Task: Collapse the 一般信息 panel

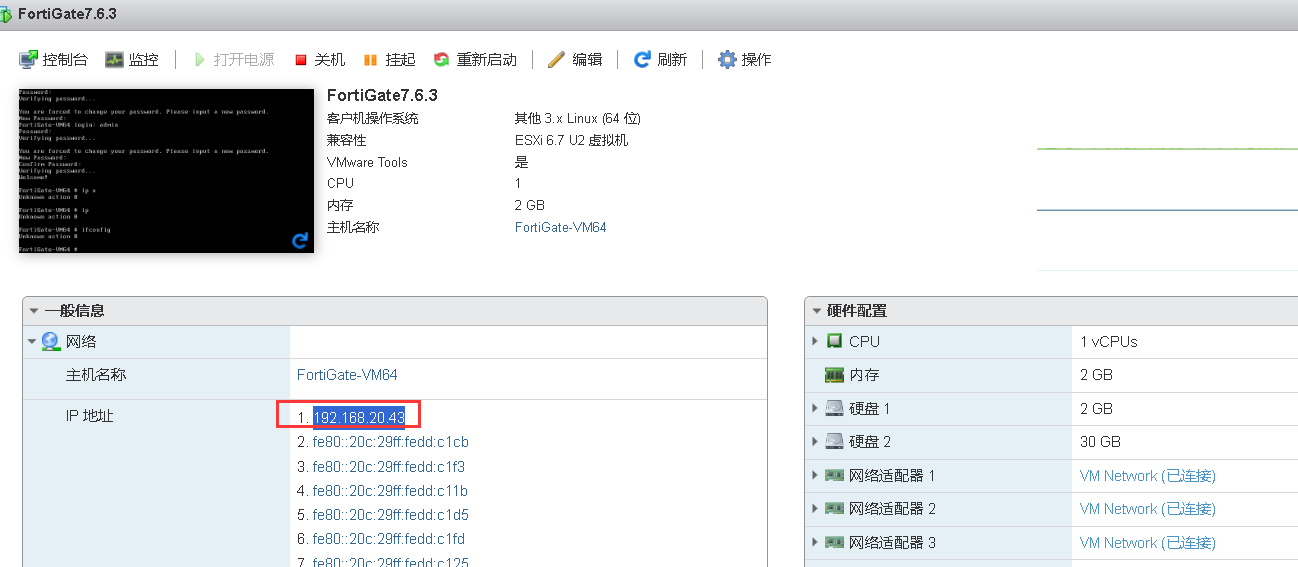Action: pyautogui.click(x=34, y=311)
